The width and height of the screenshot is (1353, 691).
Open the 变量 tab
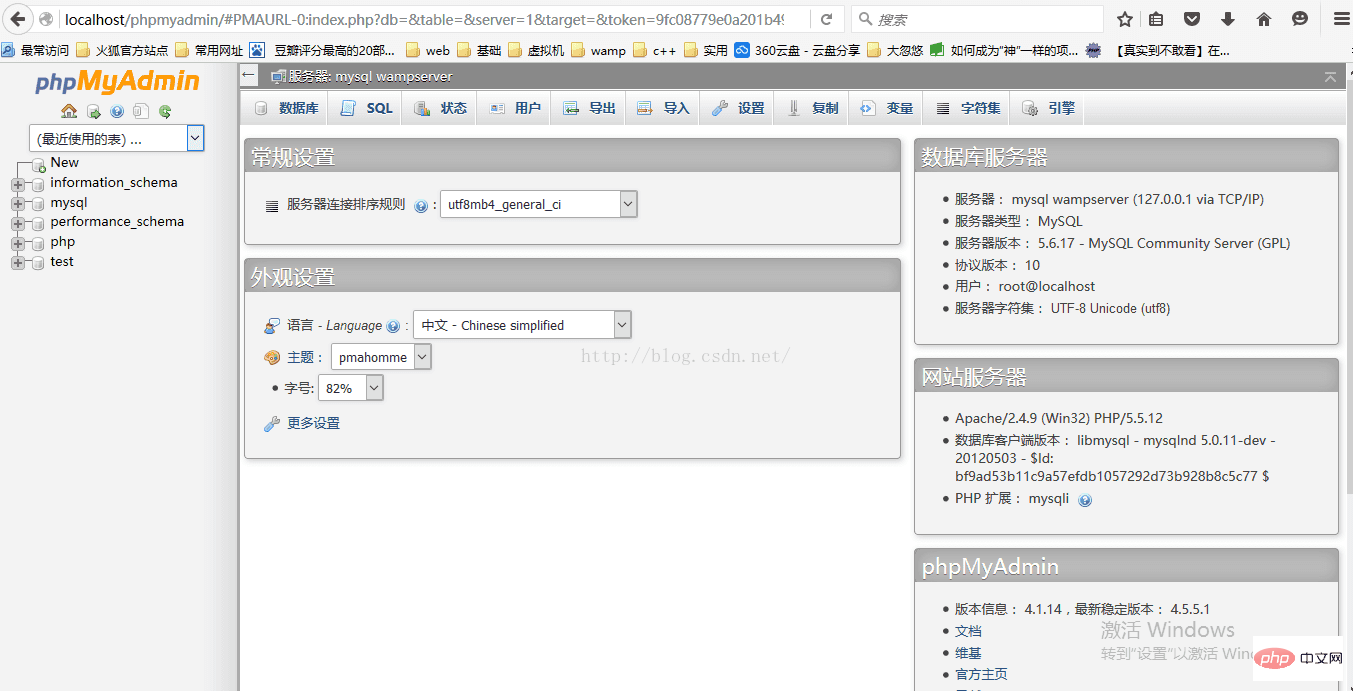click(x=886, y=108)
